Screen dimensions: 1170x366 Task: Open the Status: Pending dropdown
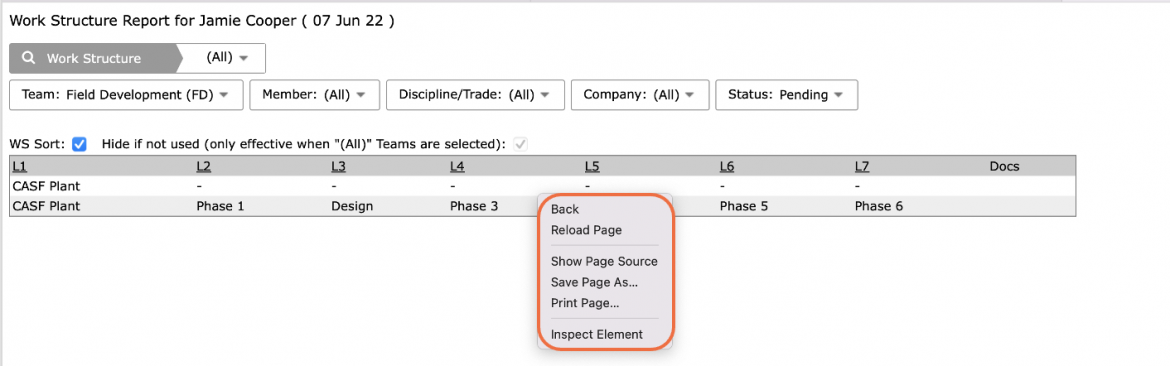point(786,95)
